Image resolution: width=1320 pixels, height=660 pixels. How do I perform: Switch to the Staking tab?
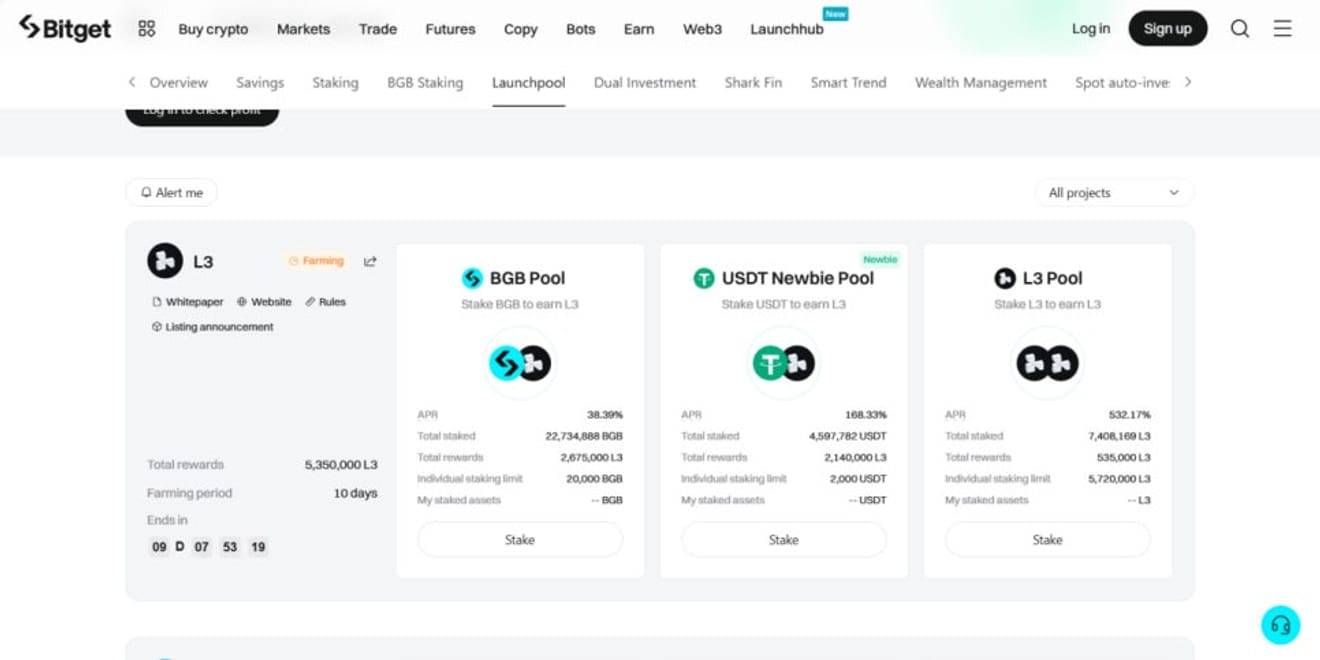(x=335, y=83)
